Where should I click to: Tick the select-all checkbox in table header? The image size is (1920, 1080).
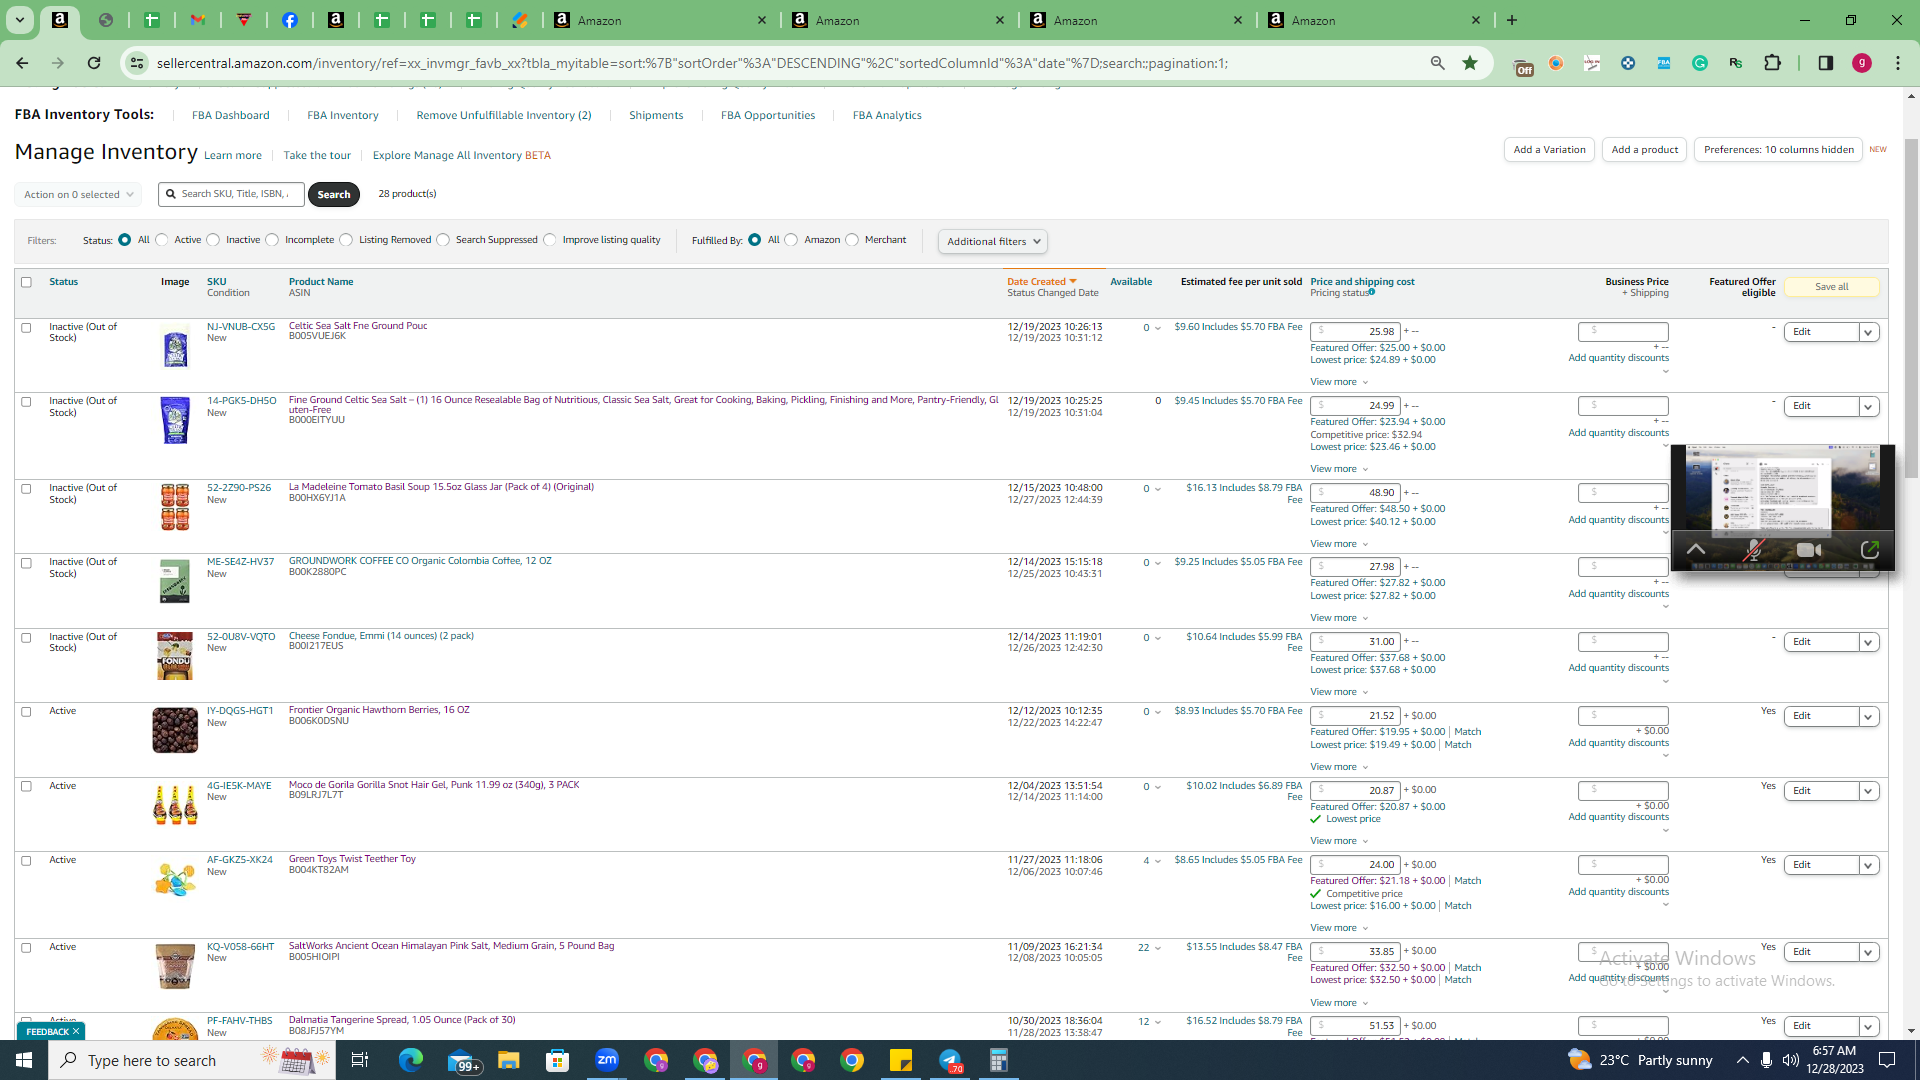pos(27,282)
